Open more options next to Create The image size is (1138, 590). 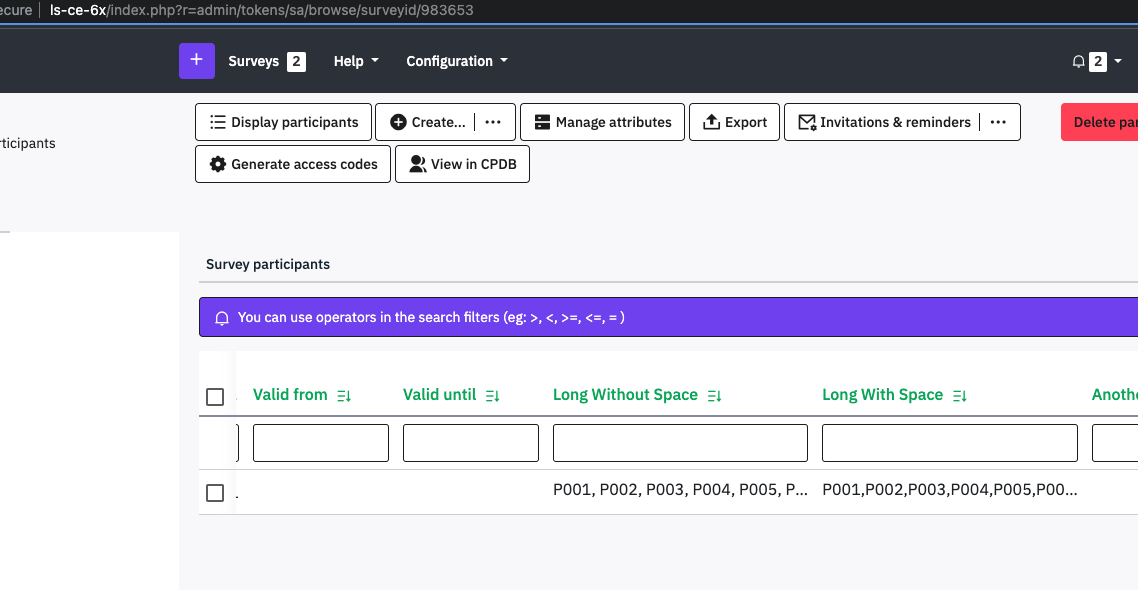[x=493, y=122]
